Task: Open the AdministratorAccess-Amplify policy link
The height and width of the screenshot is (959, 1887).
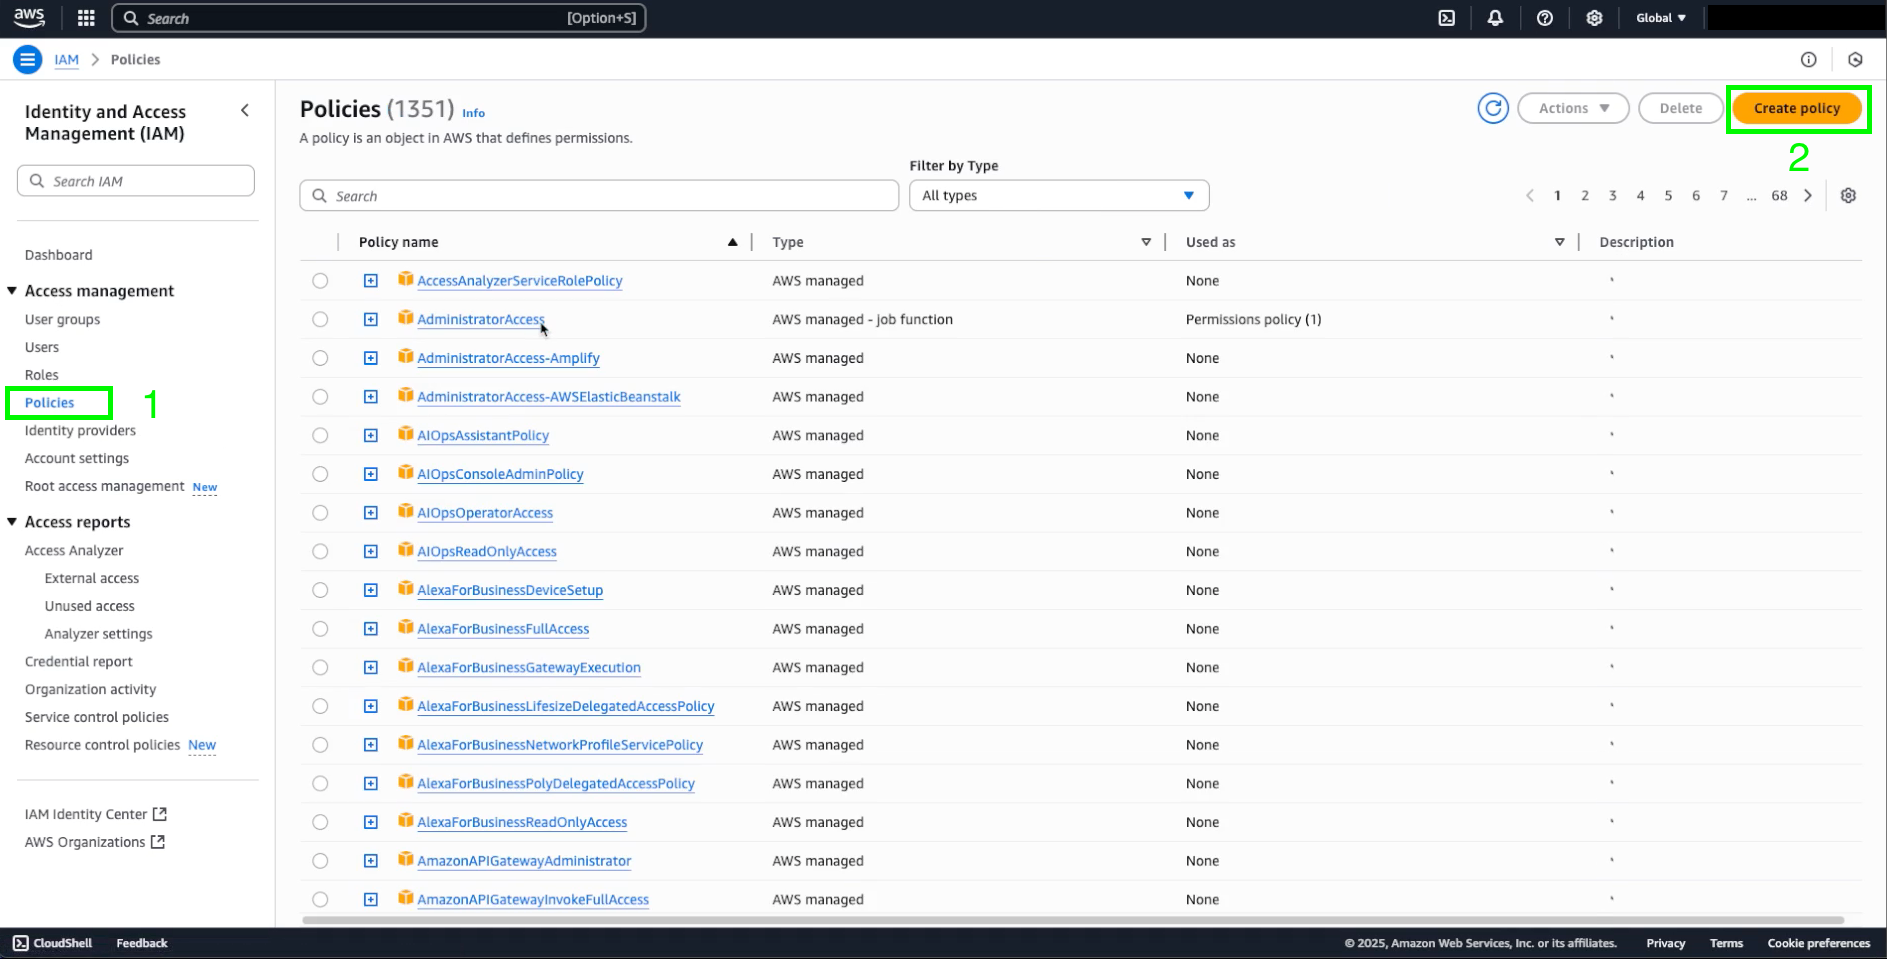Action: click(x=508, y=358)
